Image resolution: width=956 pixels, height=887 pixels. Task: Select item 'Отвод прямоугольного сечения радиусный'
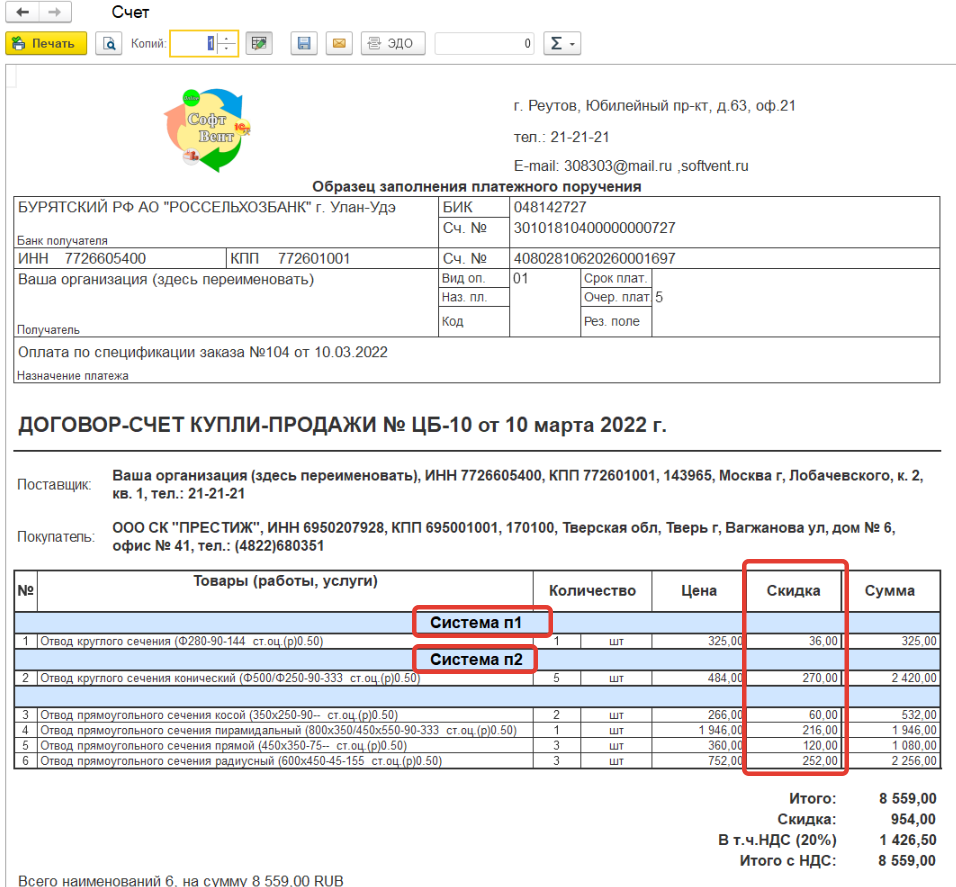[x=241, y=761]
